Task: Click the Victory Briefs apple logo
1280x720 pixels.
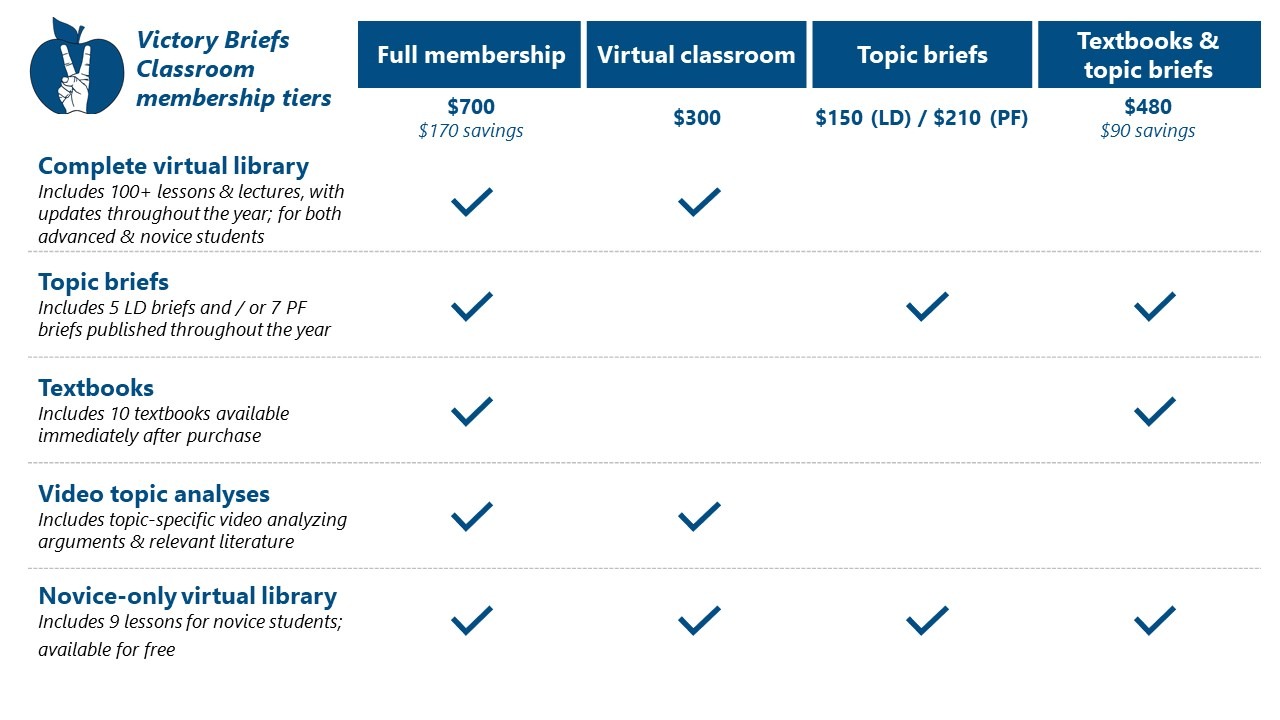Action: [x=76, y=68]
